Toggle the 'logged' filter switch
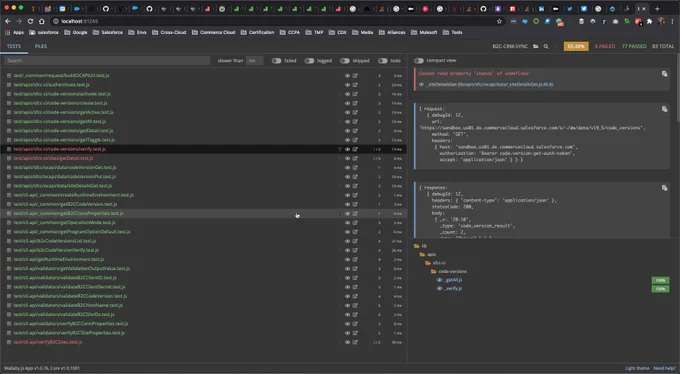Image resolution: width=680 pixels, height=374 pixels. pyautogui.click(x=309, y=61)
